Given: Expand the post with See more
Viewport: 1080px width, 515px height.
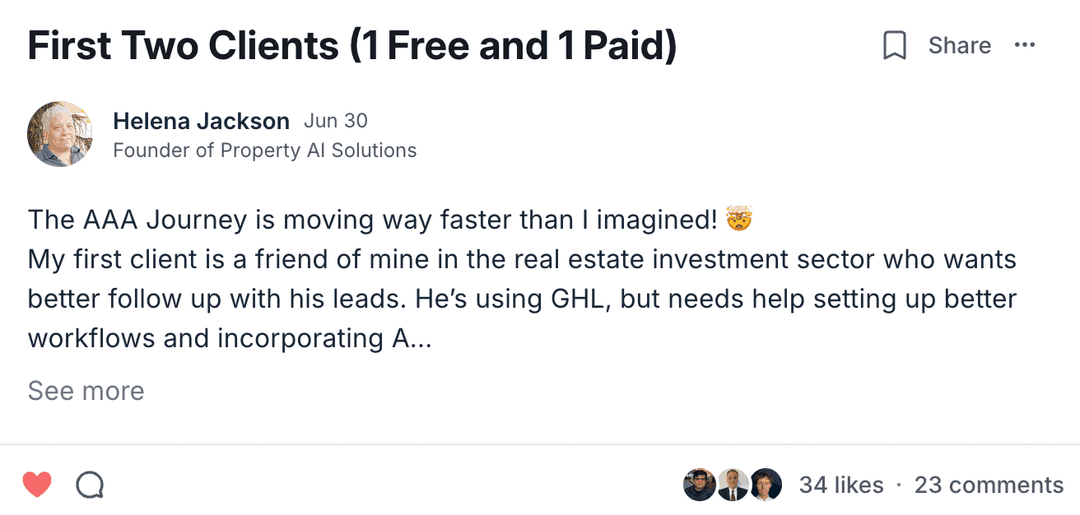Looking at the screenshot, I should (x=86, y=391).
